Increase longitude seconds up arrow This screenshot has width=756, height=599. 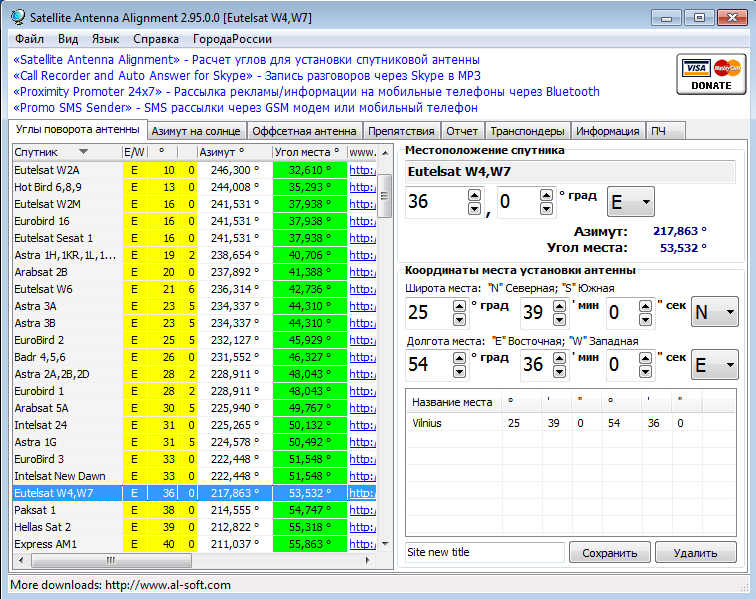(645, 358)
